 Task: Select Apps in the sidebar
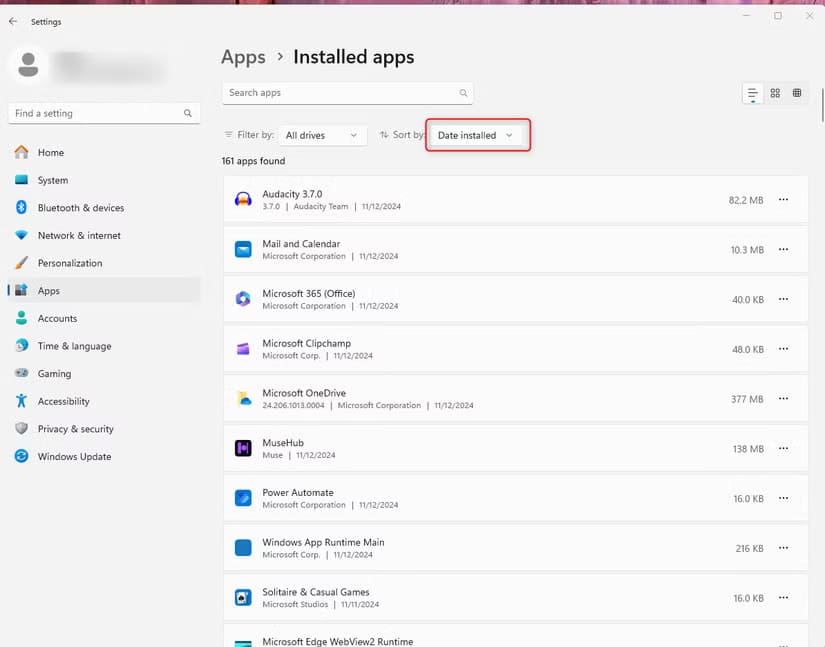click(104, 290)
